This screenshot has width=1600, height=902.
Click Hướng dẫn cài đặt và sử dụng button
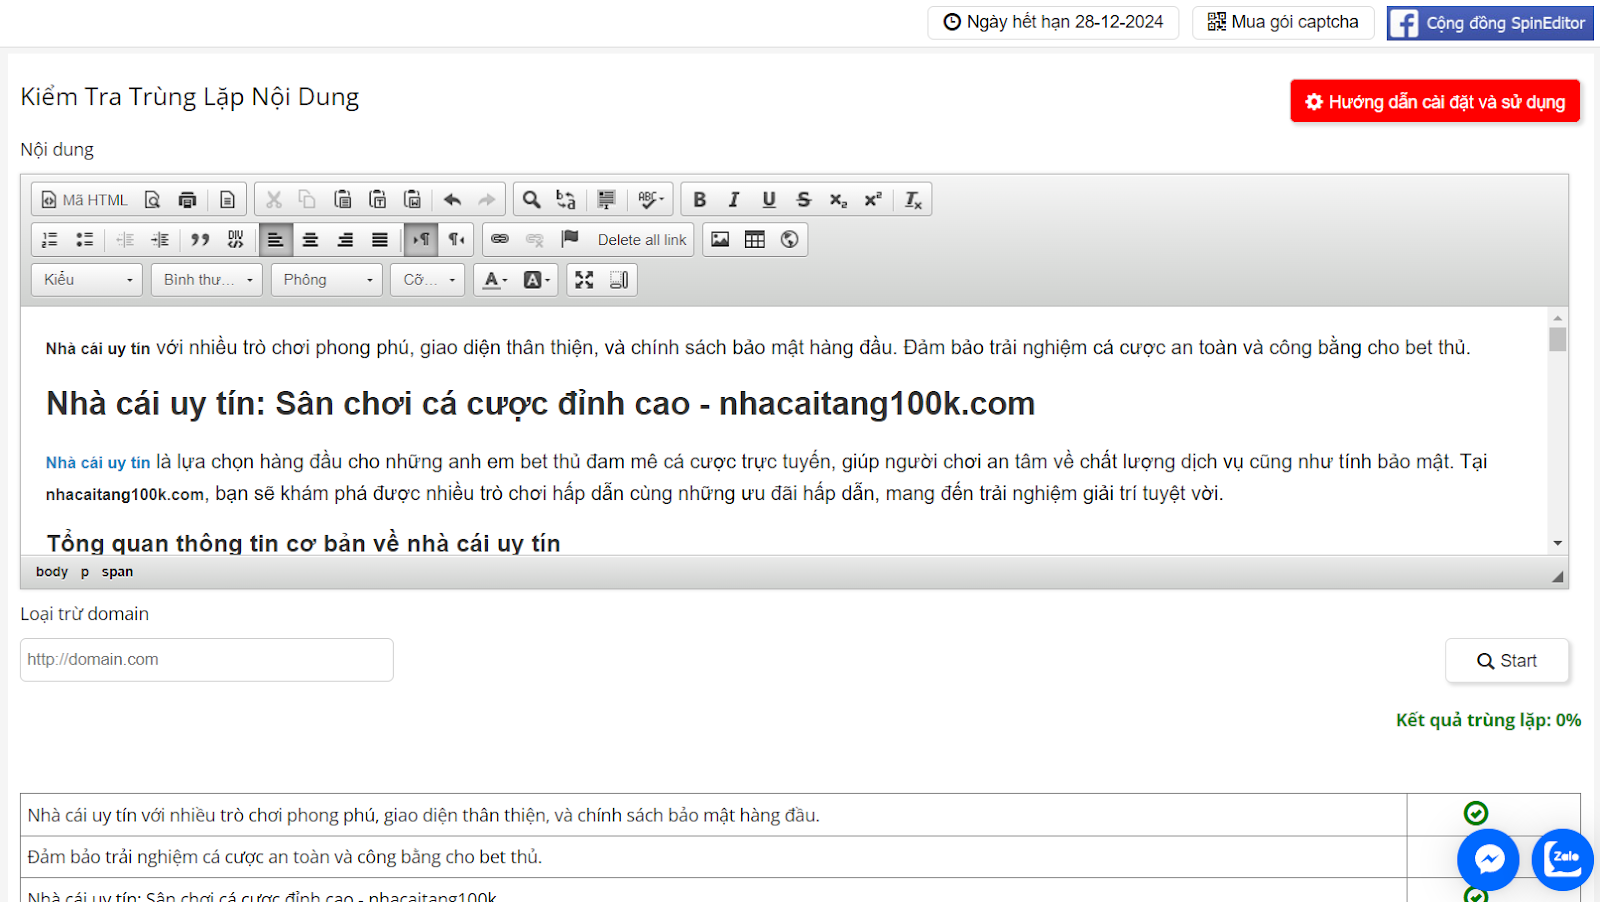click(x=1435, y=102)
